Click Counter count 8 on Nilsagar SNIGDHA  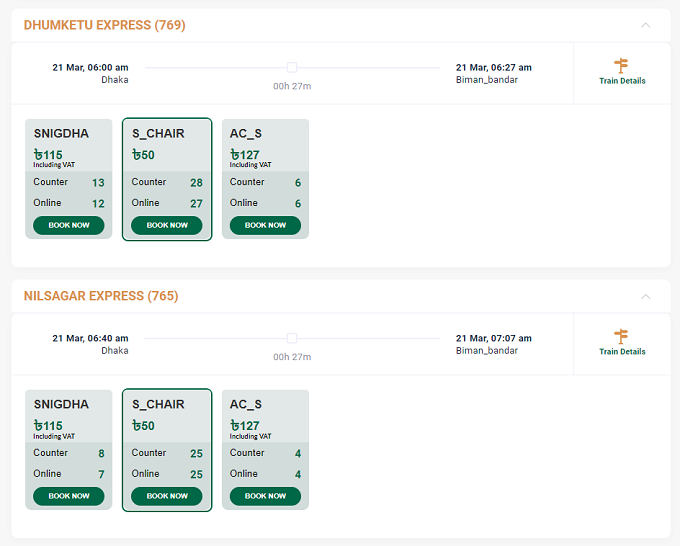(x=101, y=453)
